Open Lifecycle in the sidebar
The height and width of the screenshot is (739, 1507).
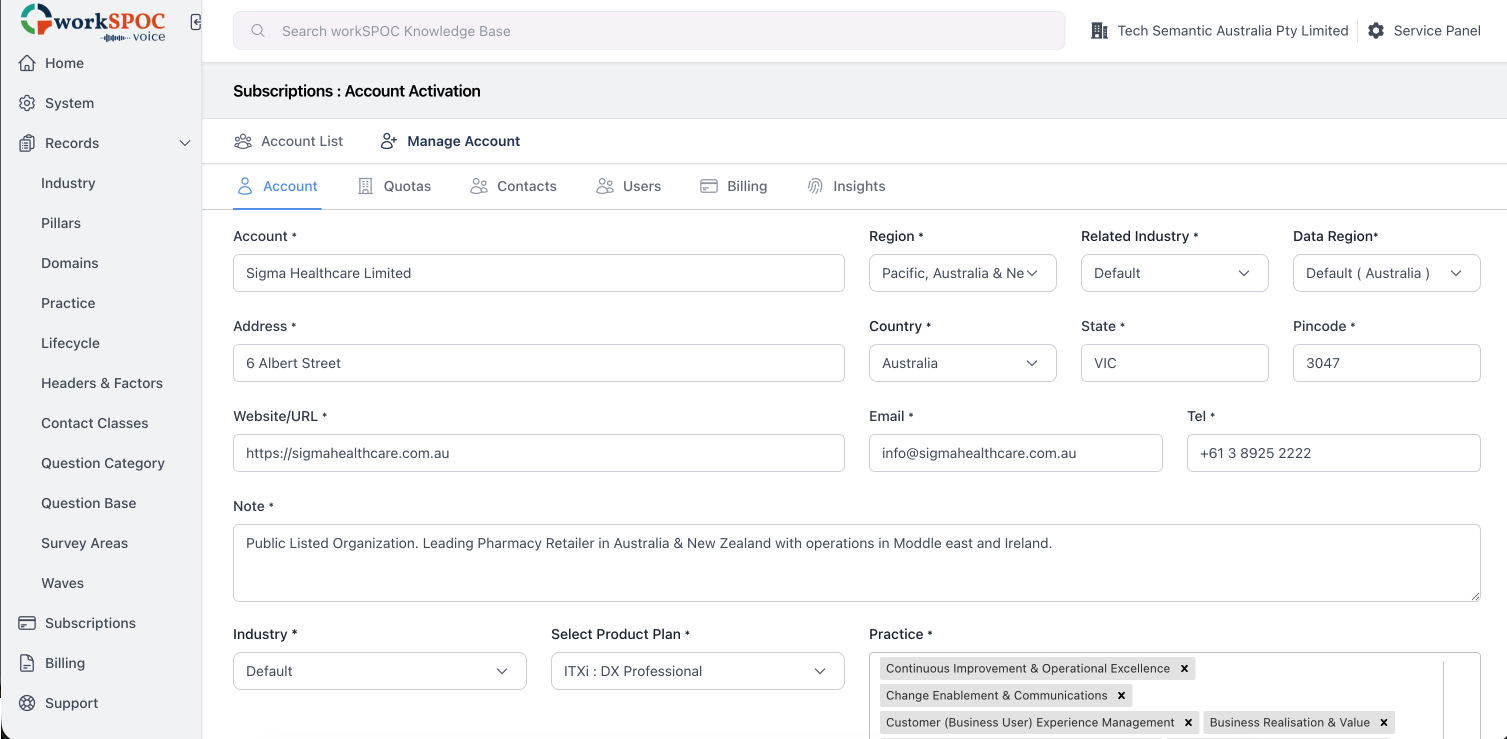pyautogui.click(x=70, y=343)
